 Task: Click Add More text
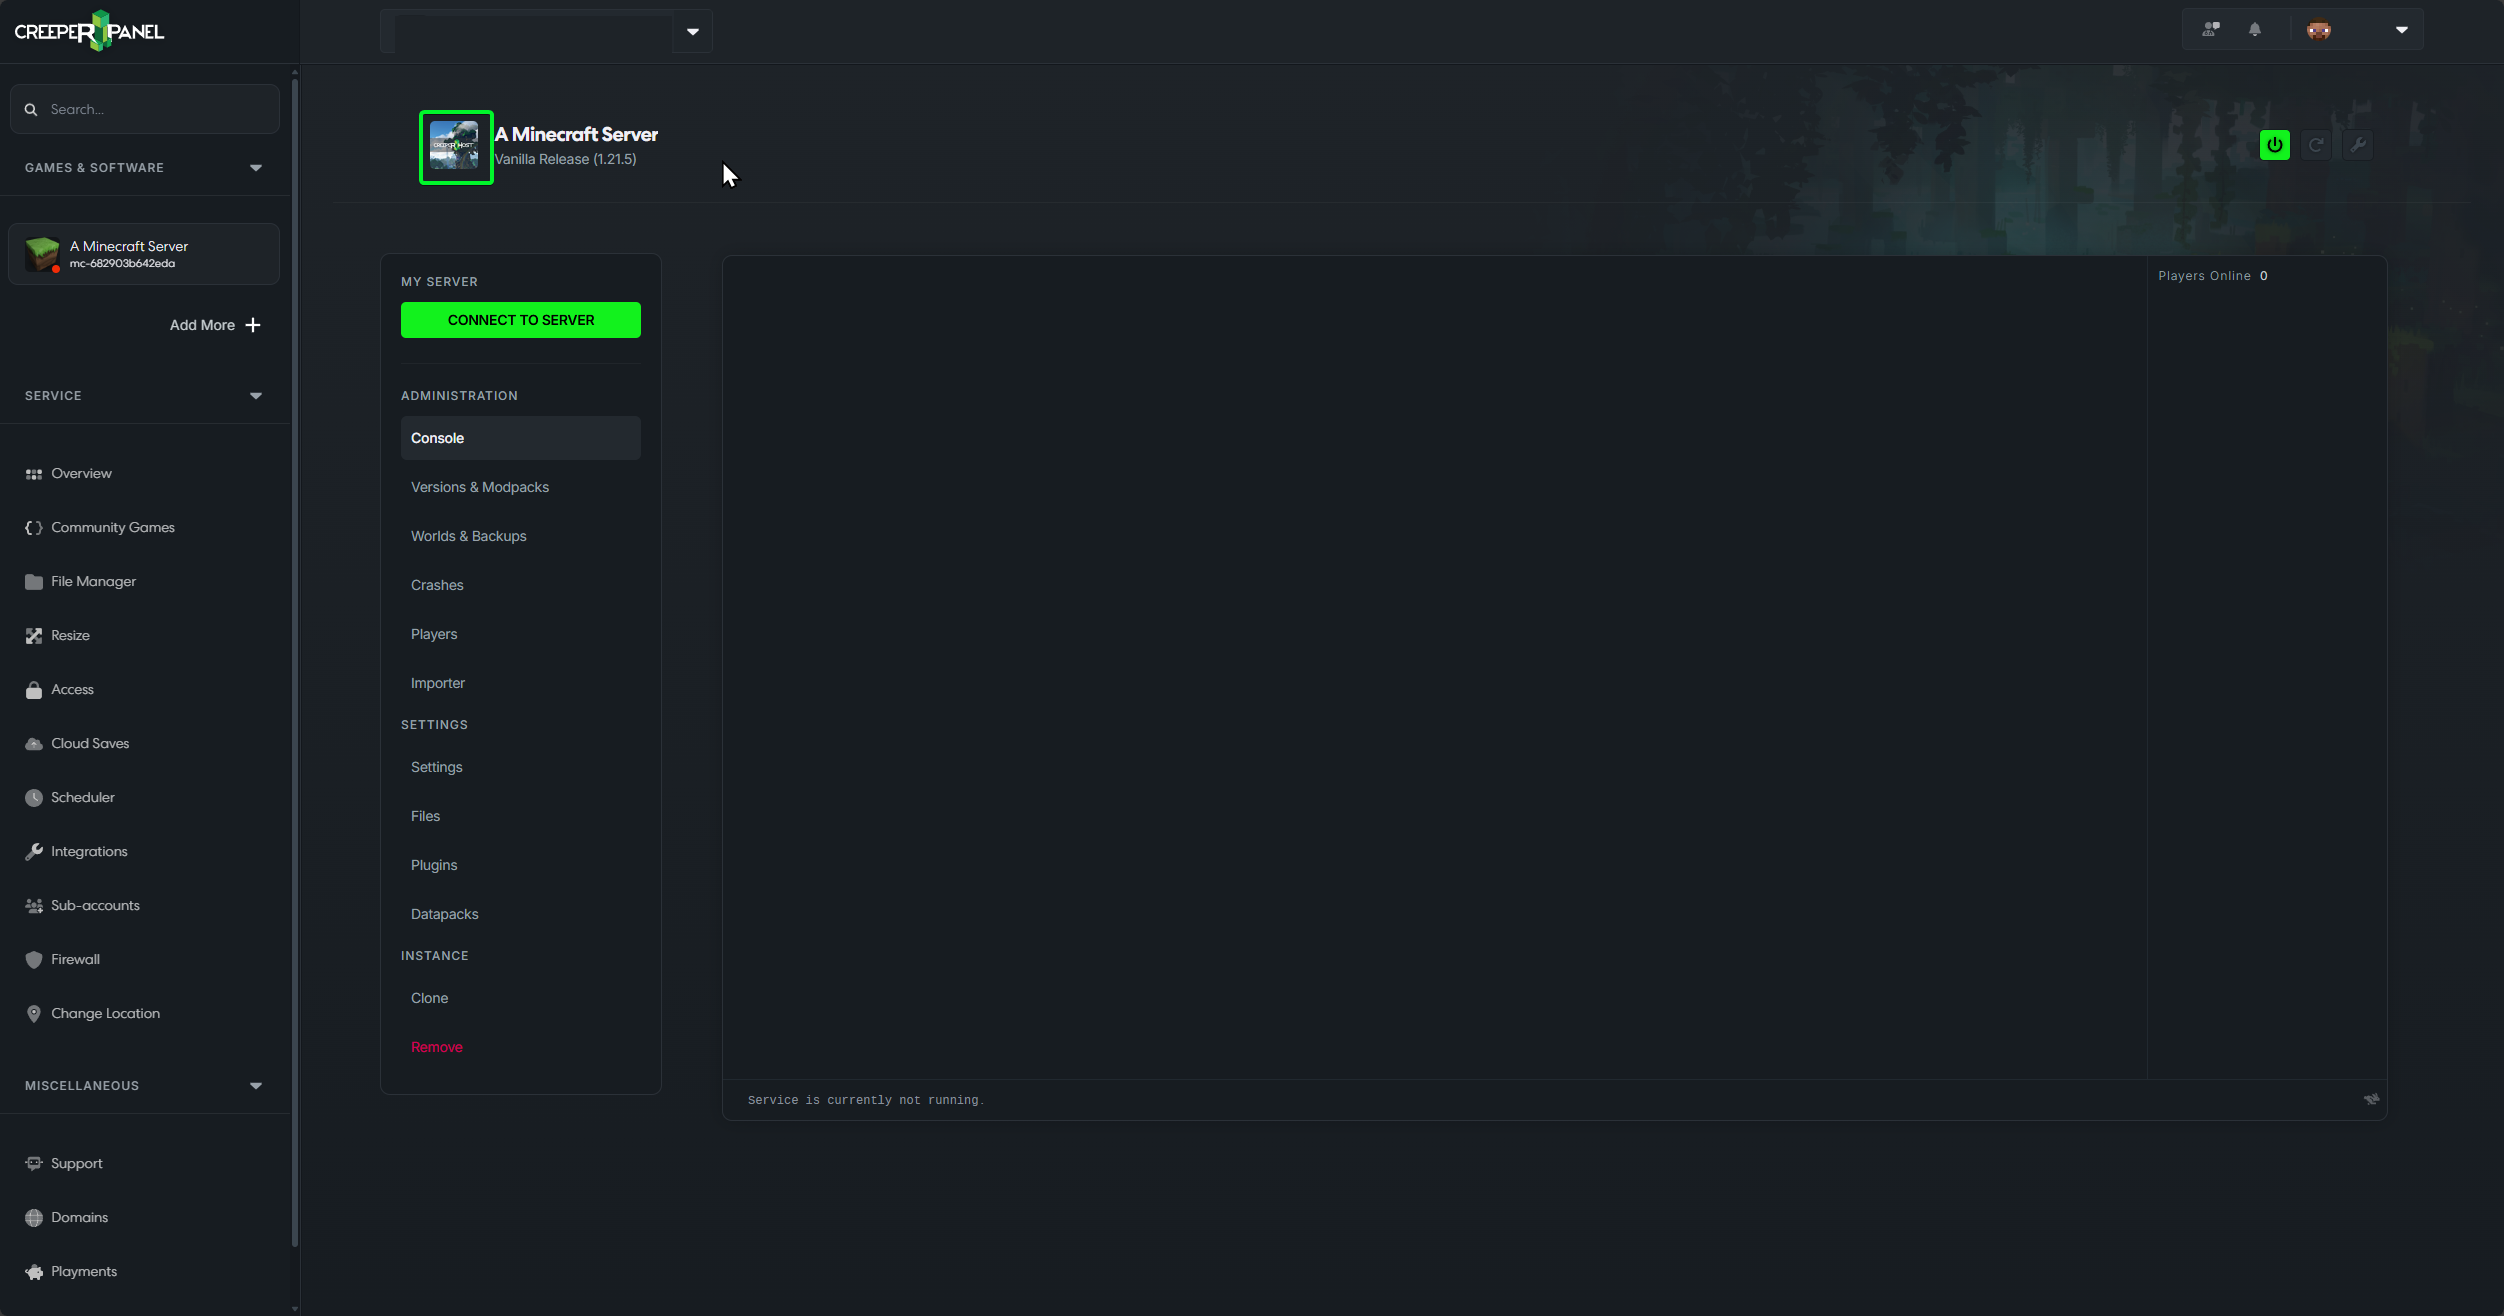(202, 325)
